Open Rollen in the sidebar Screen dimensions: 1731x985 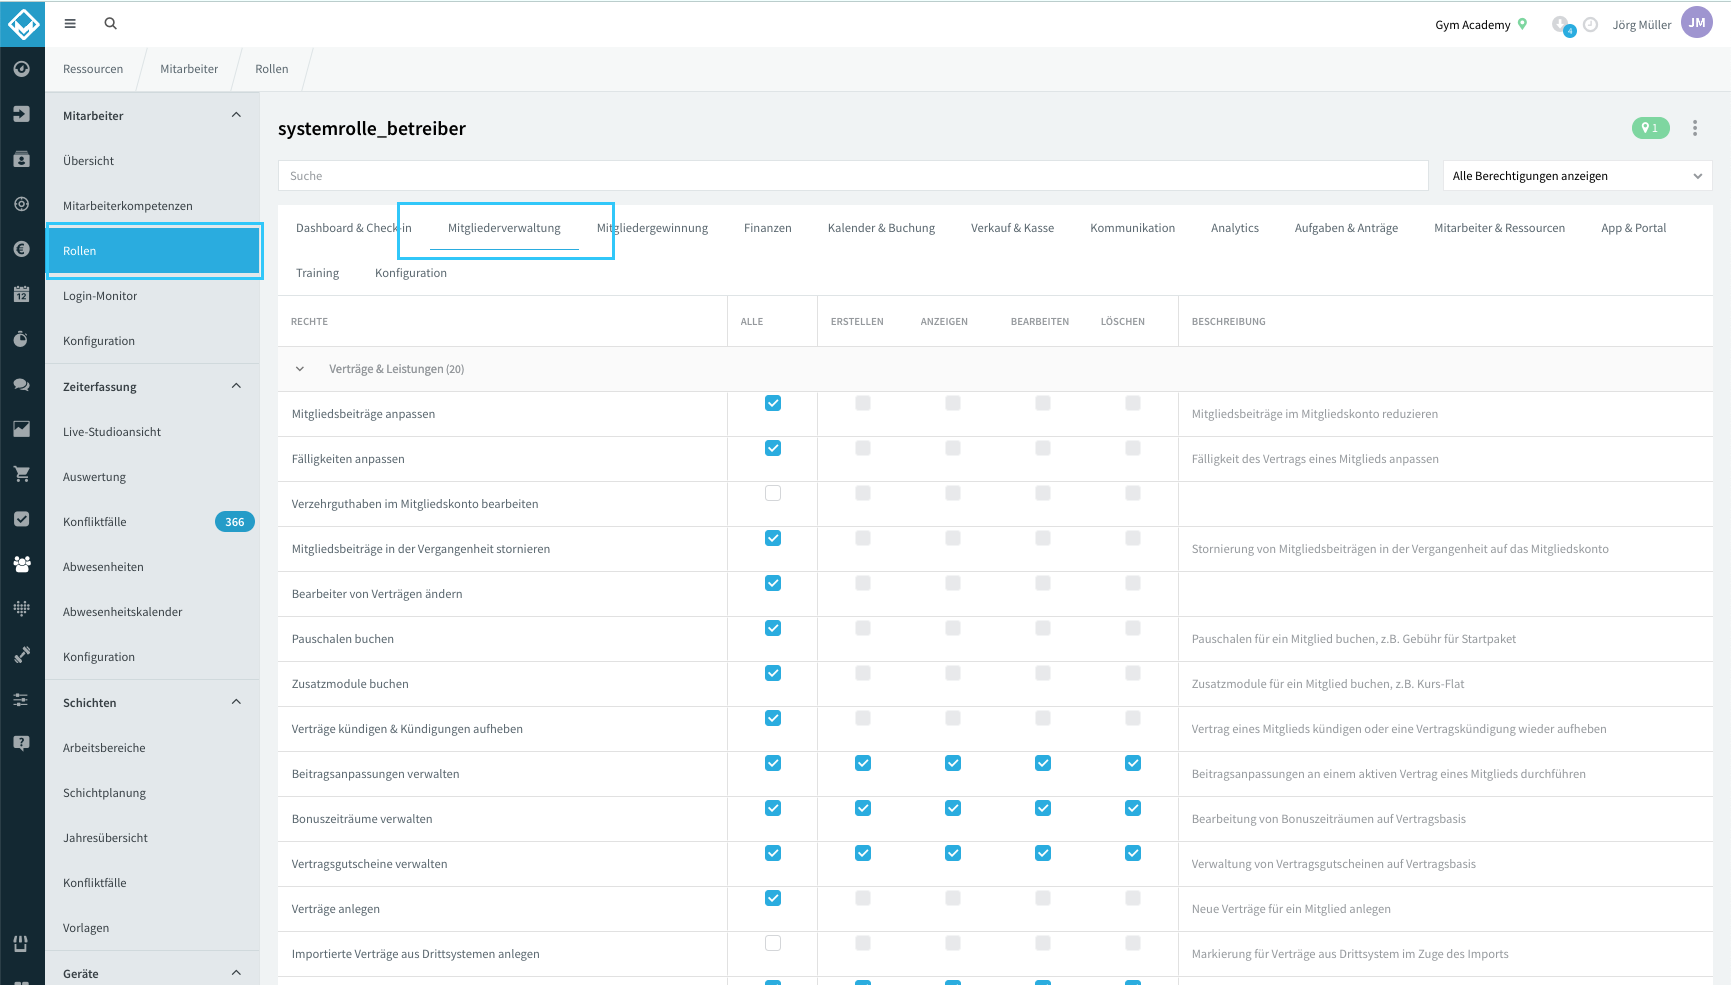(153, 251)
